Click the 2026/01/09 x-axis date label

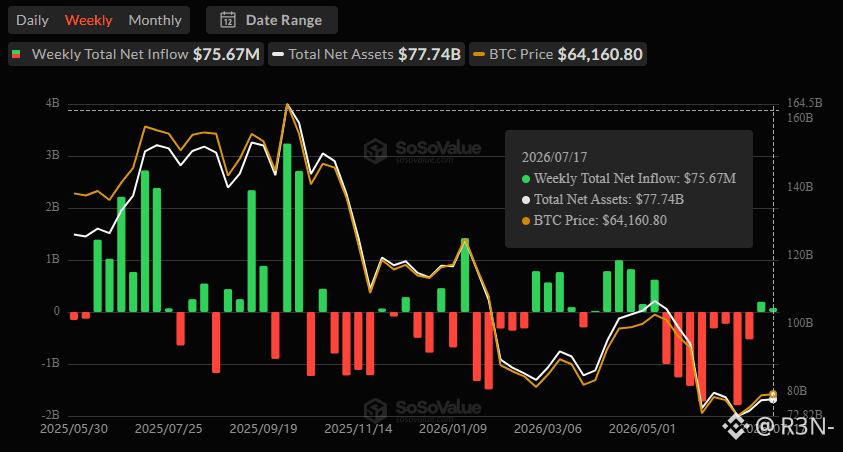pyautogui.click(x=453, y=429)
